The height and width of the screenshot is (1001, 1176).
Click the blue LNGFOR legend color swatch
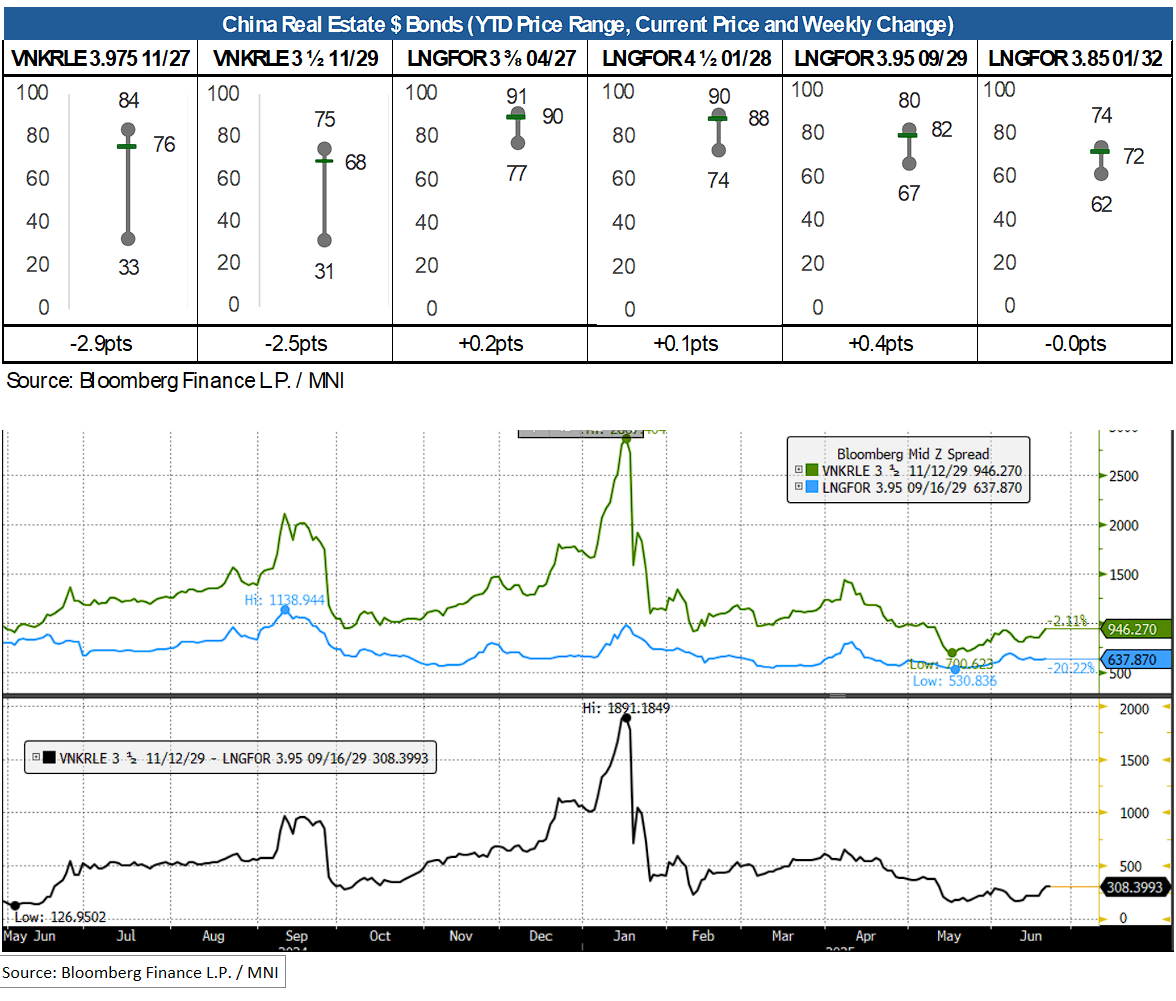point(812,487)
